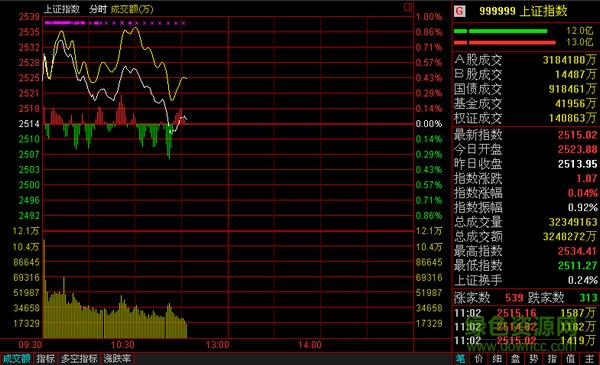Click the 涨家数 count 539
The height and width of the screenshot is (365, 600).
[514, 297]
